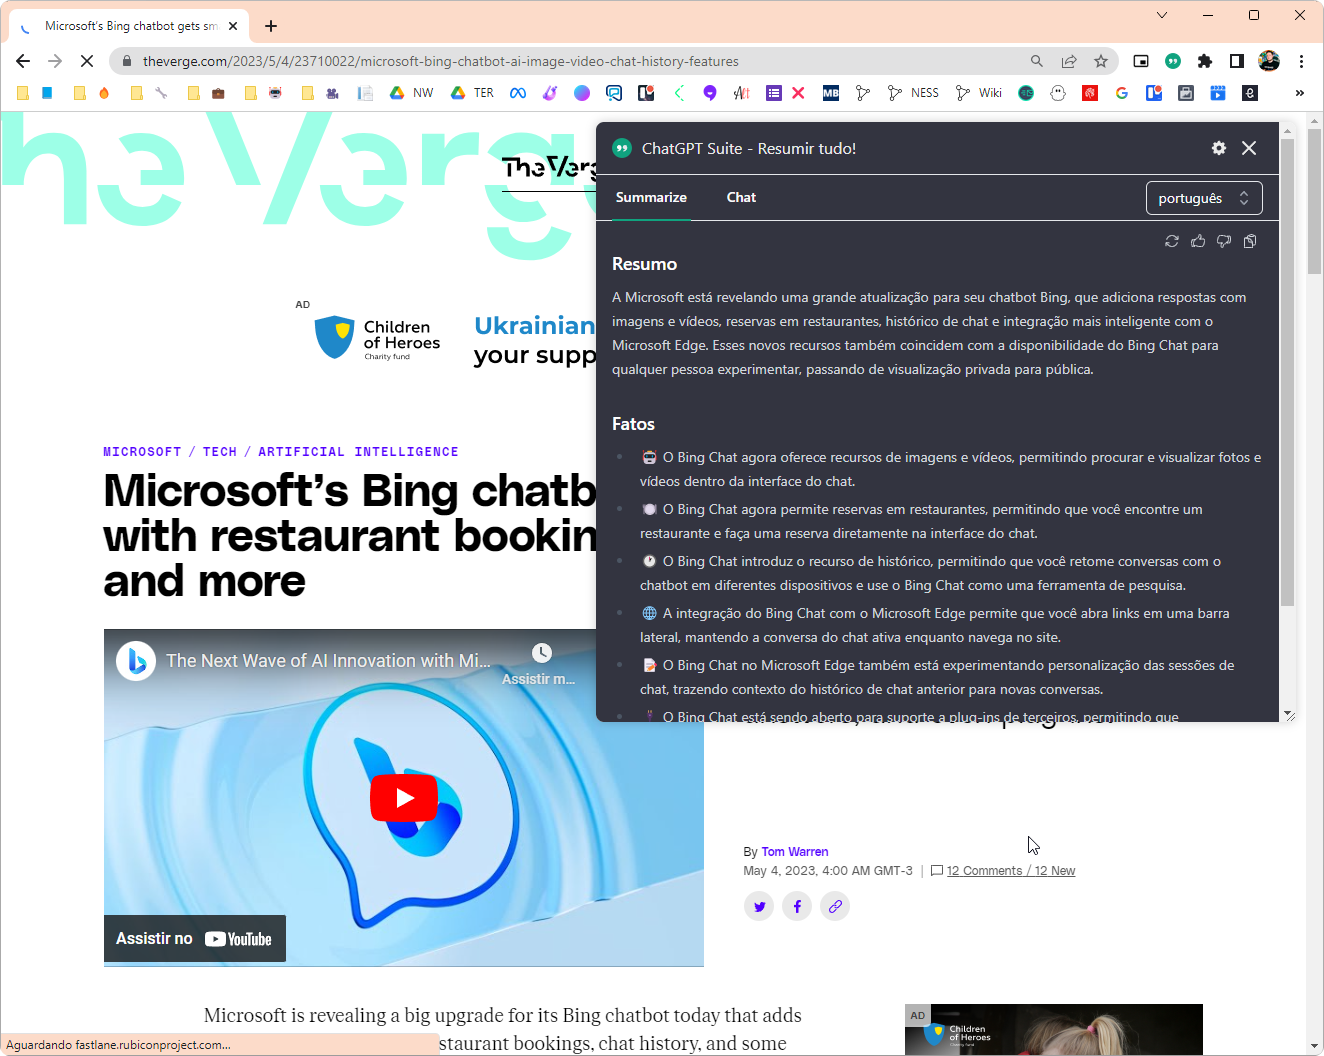Open picture-in-picture media control
Screen dimensions: 1324x1056
1141,61
